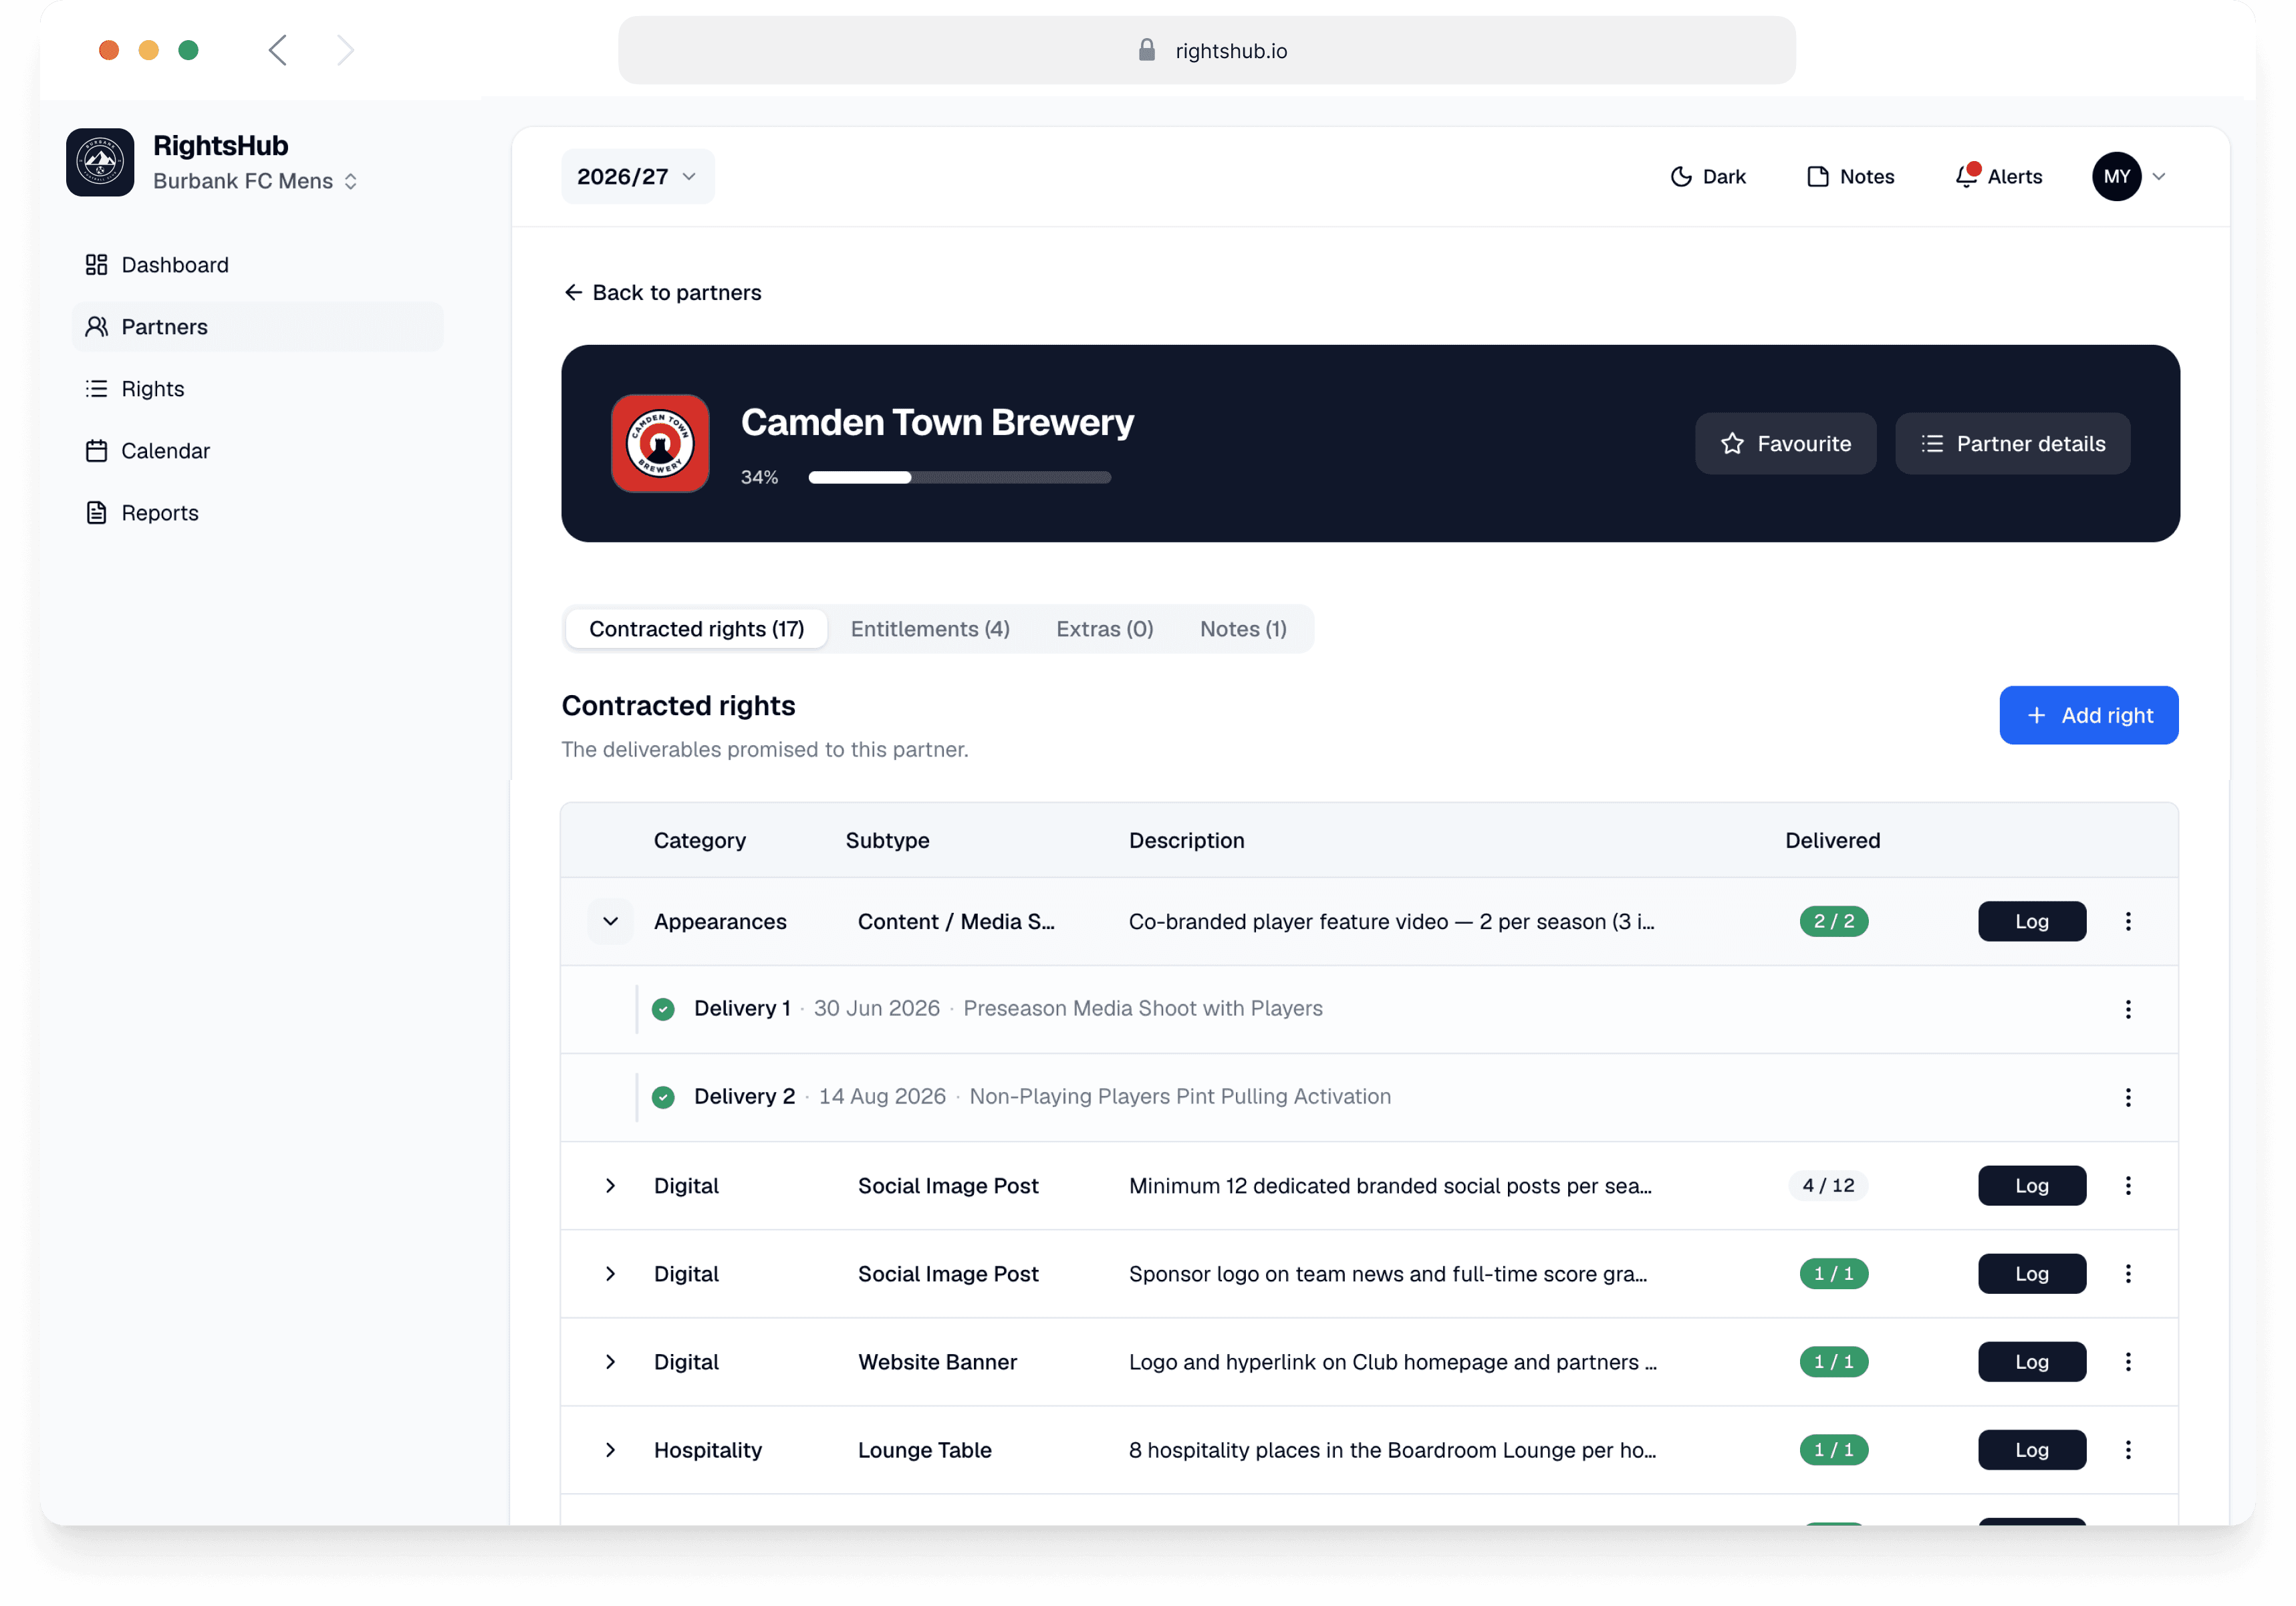Log delivery for Website Banner row
This screenshot has height=1606, width=2296.
[x=2031, y=1361]
